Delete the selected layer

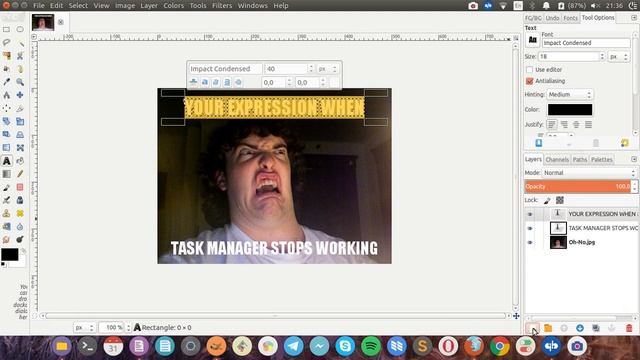(x=629, y=328)
